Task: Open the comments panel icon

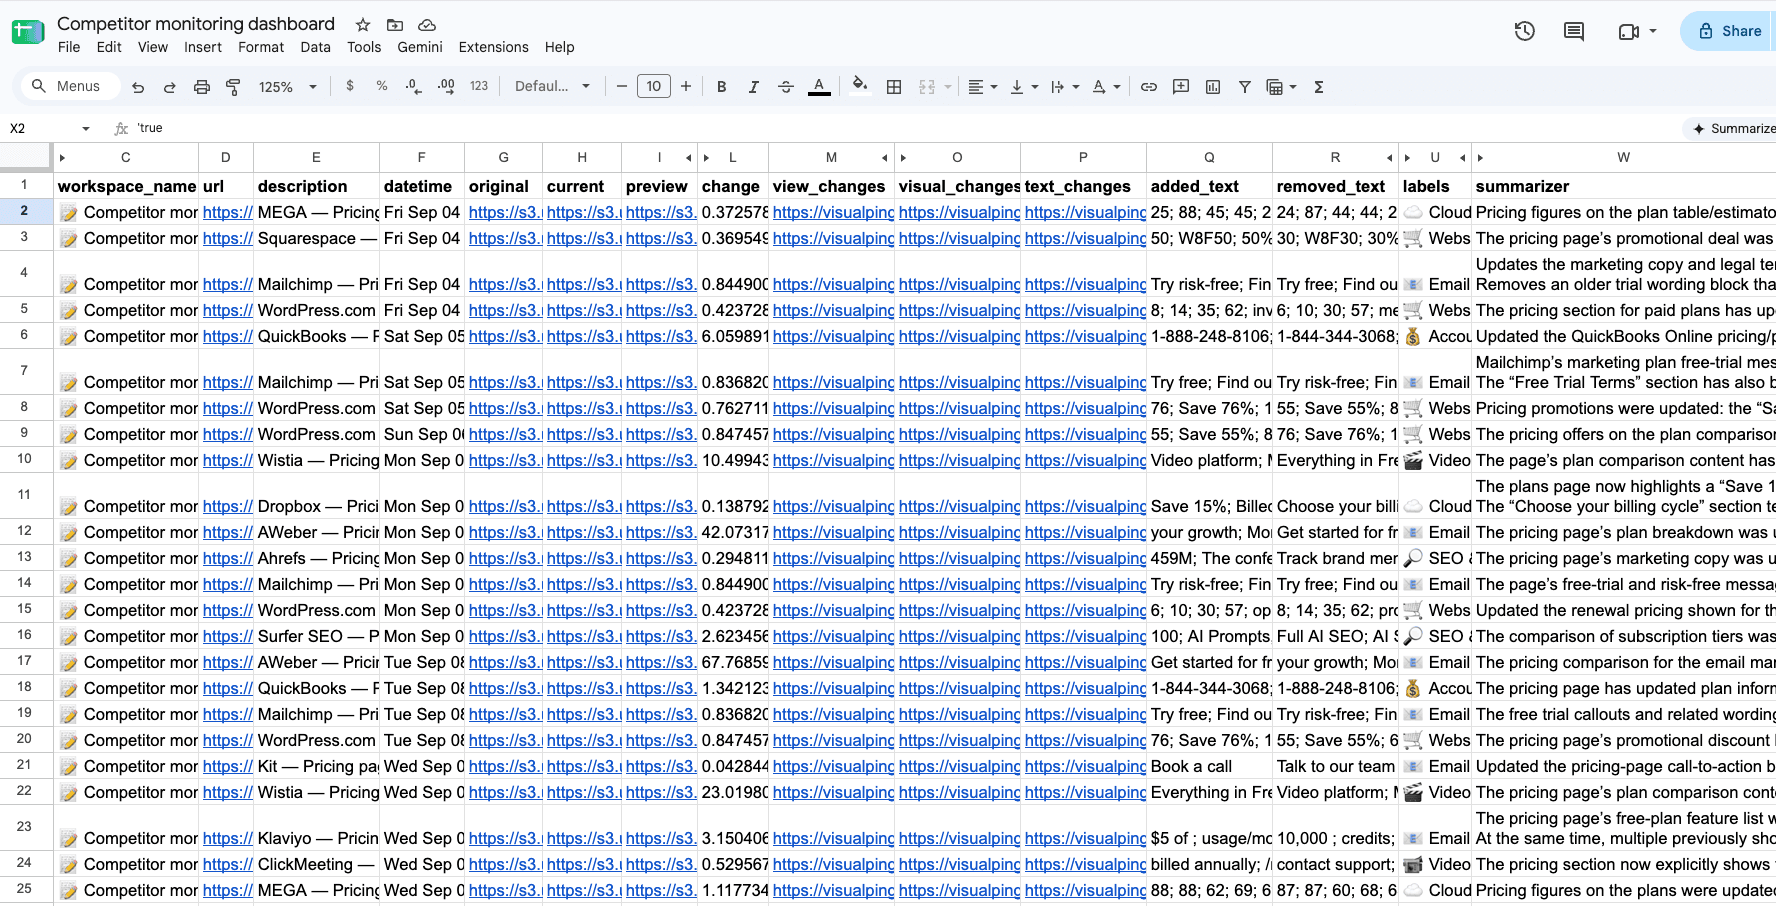Action: [x=1574, y=31]
